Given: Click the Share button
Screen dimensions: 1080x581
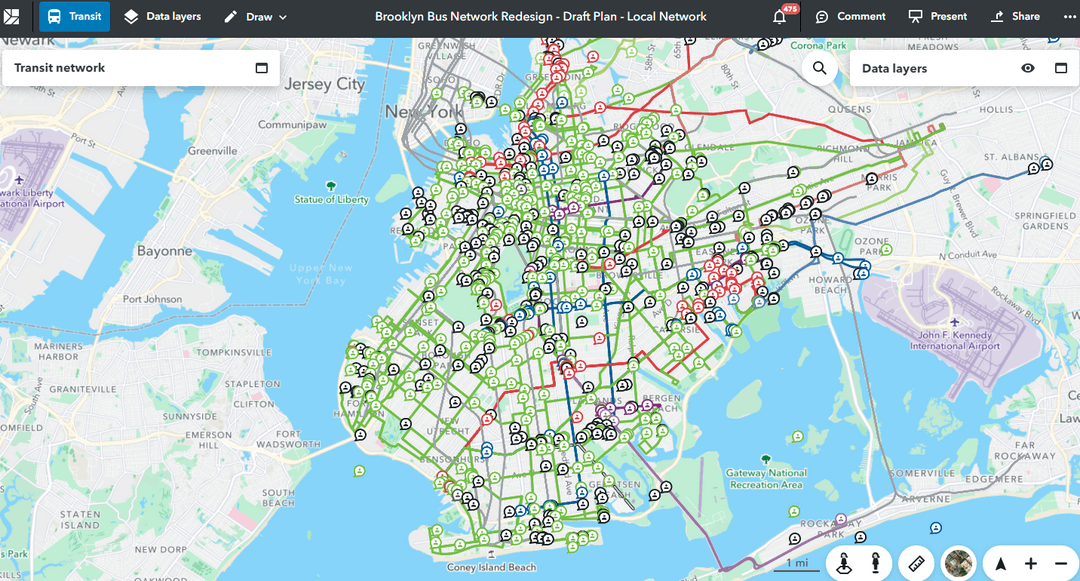Looking at the screenshot, I should click(1015, 17).
